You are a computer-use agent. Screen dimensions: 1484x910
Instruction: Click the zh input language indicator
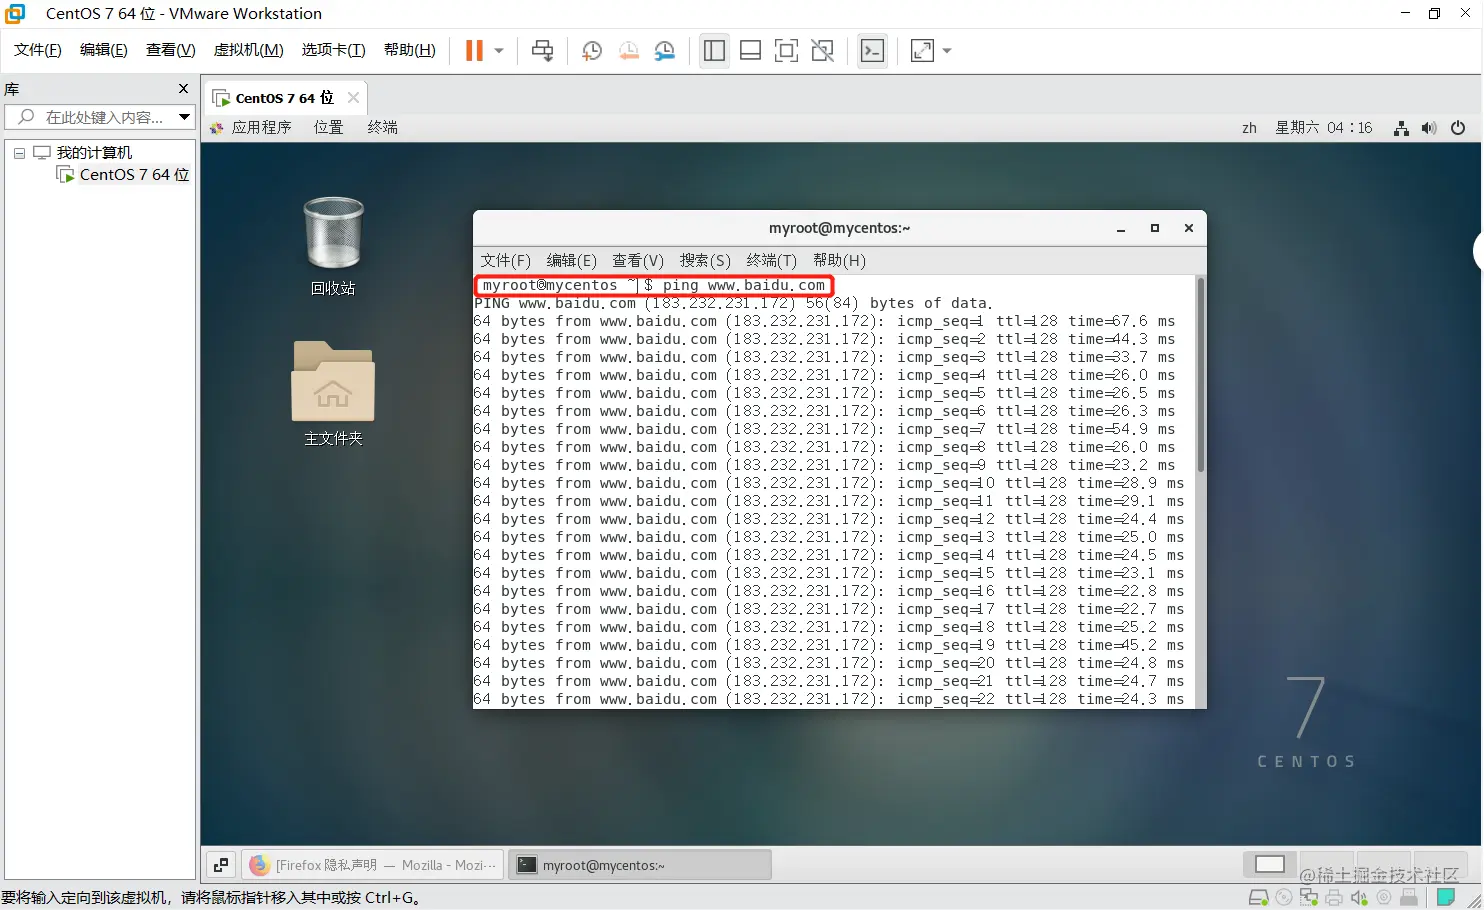1249,128
